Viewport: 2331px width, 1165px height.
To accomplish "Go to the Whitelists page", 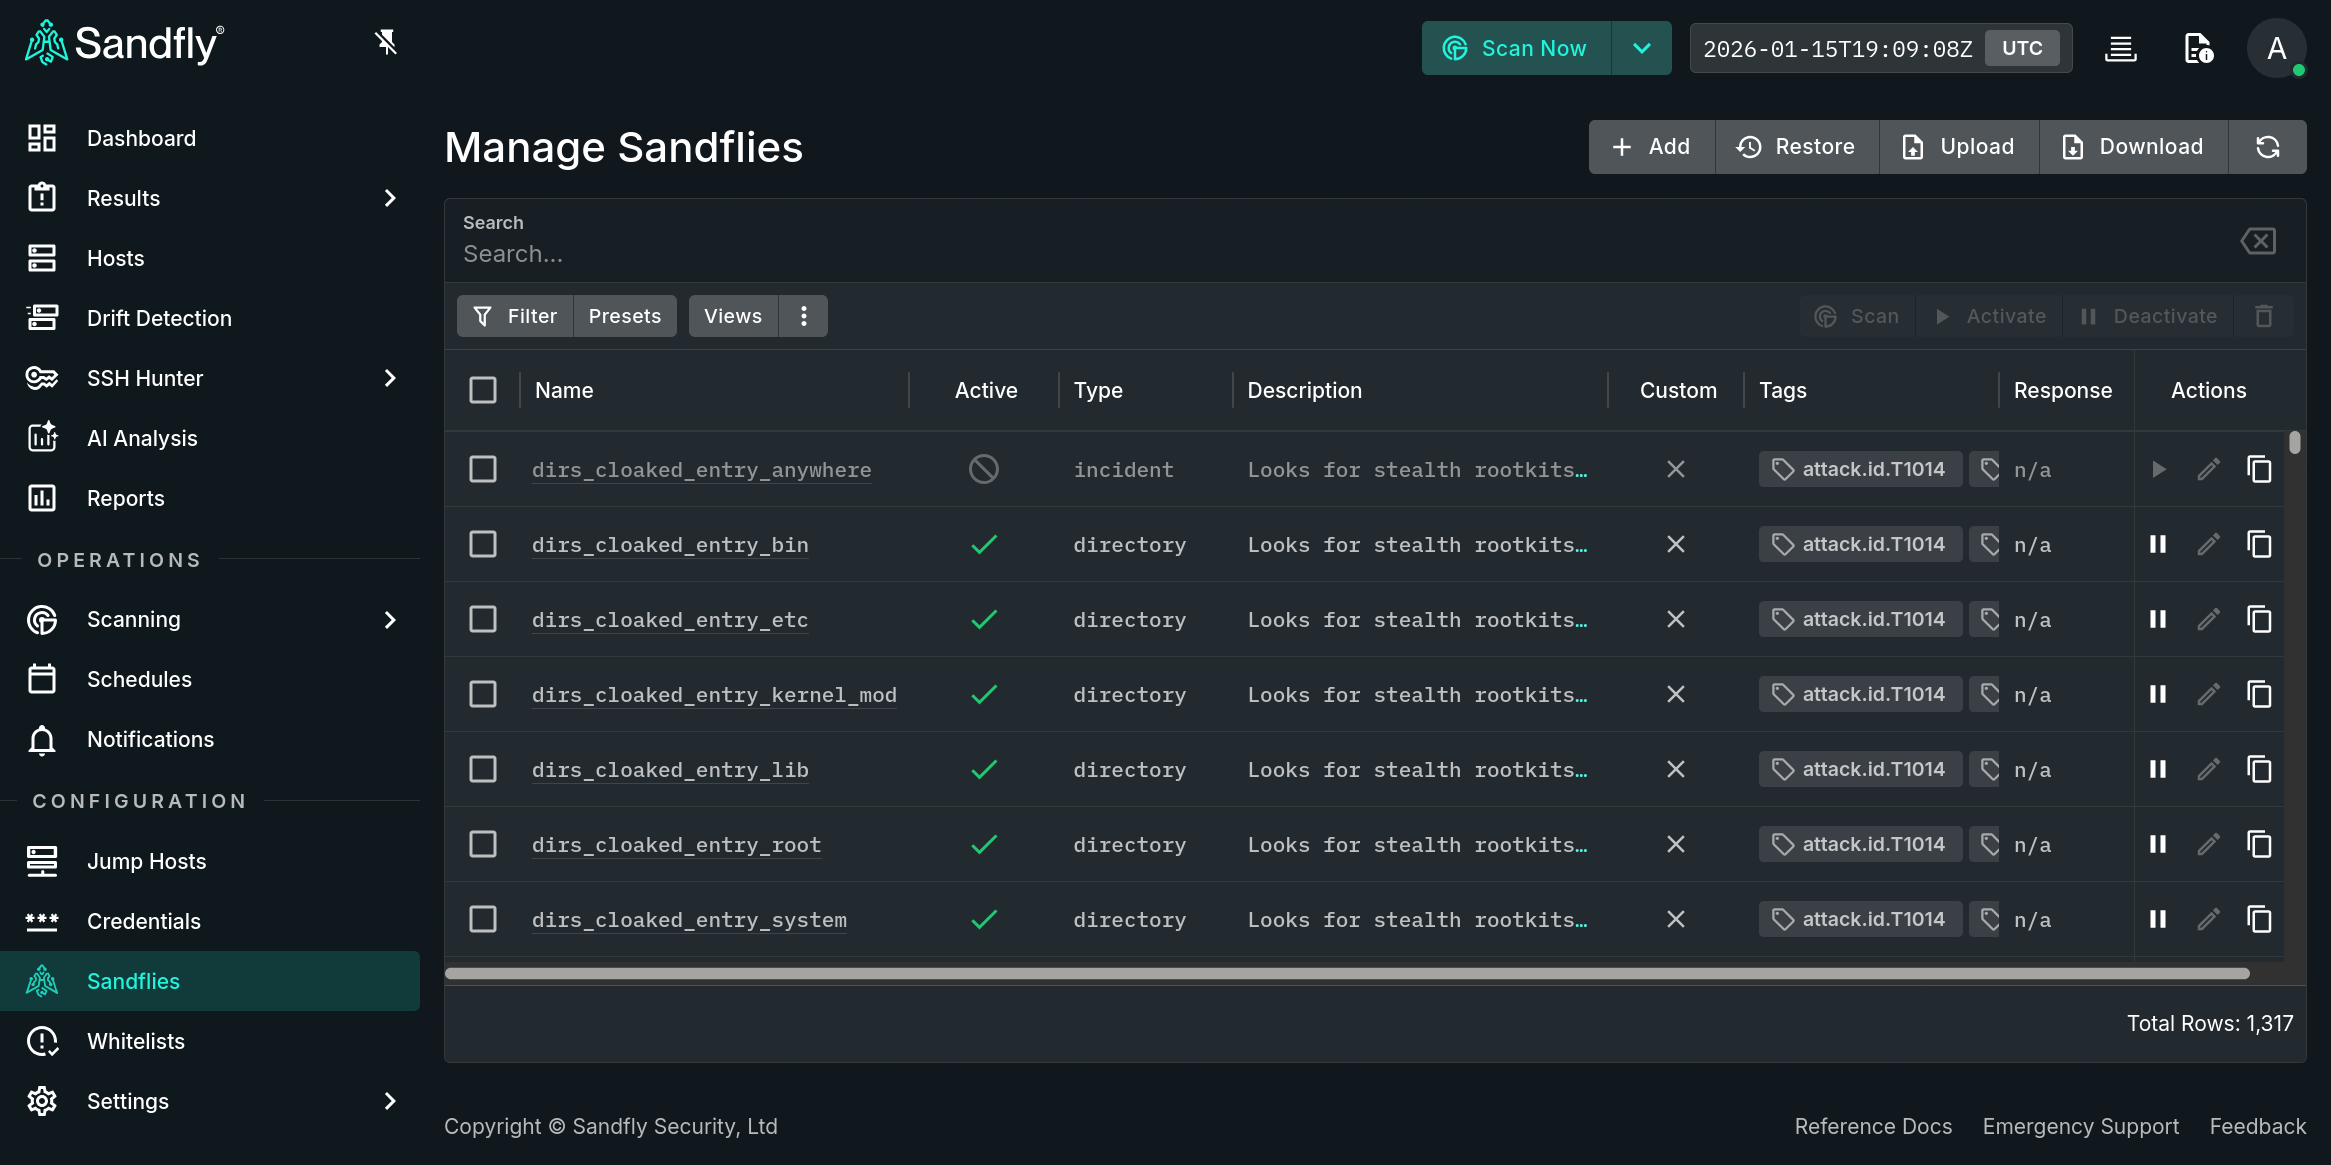I will click(135, 1041).
